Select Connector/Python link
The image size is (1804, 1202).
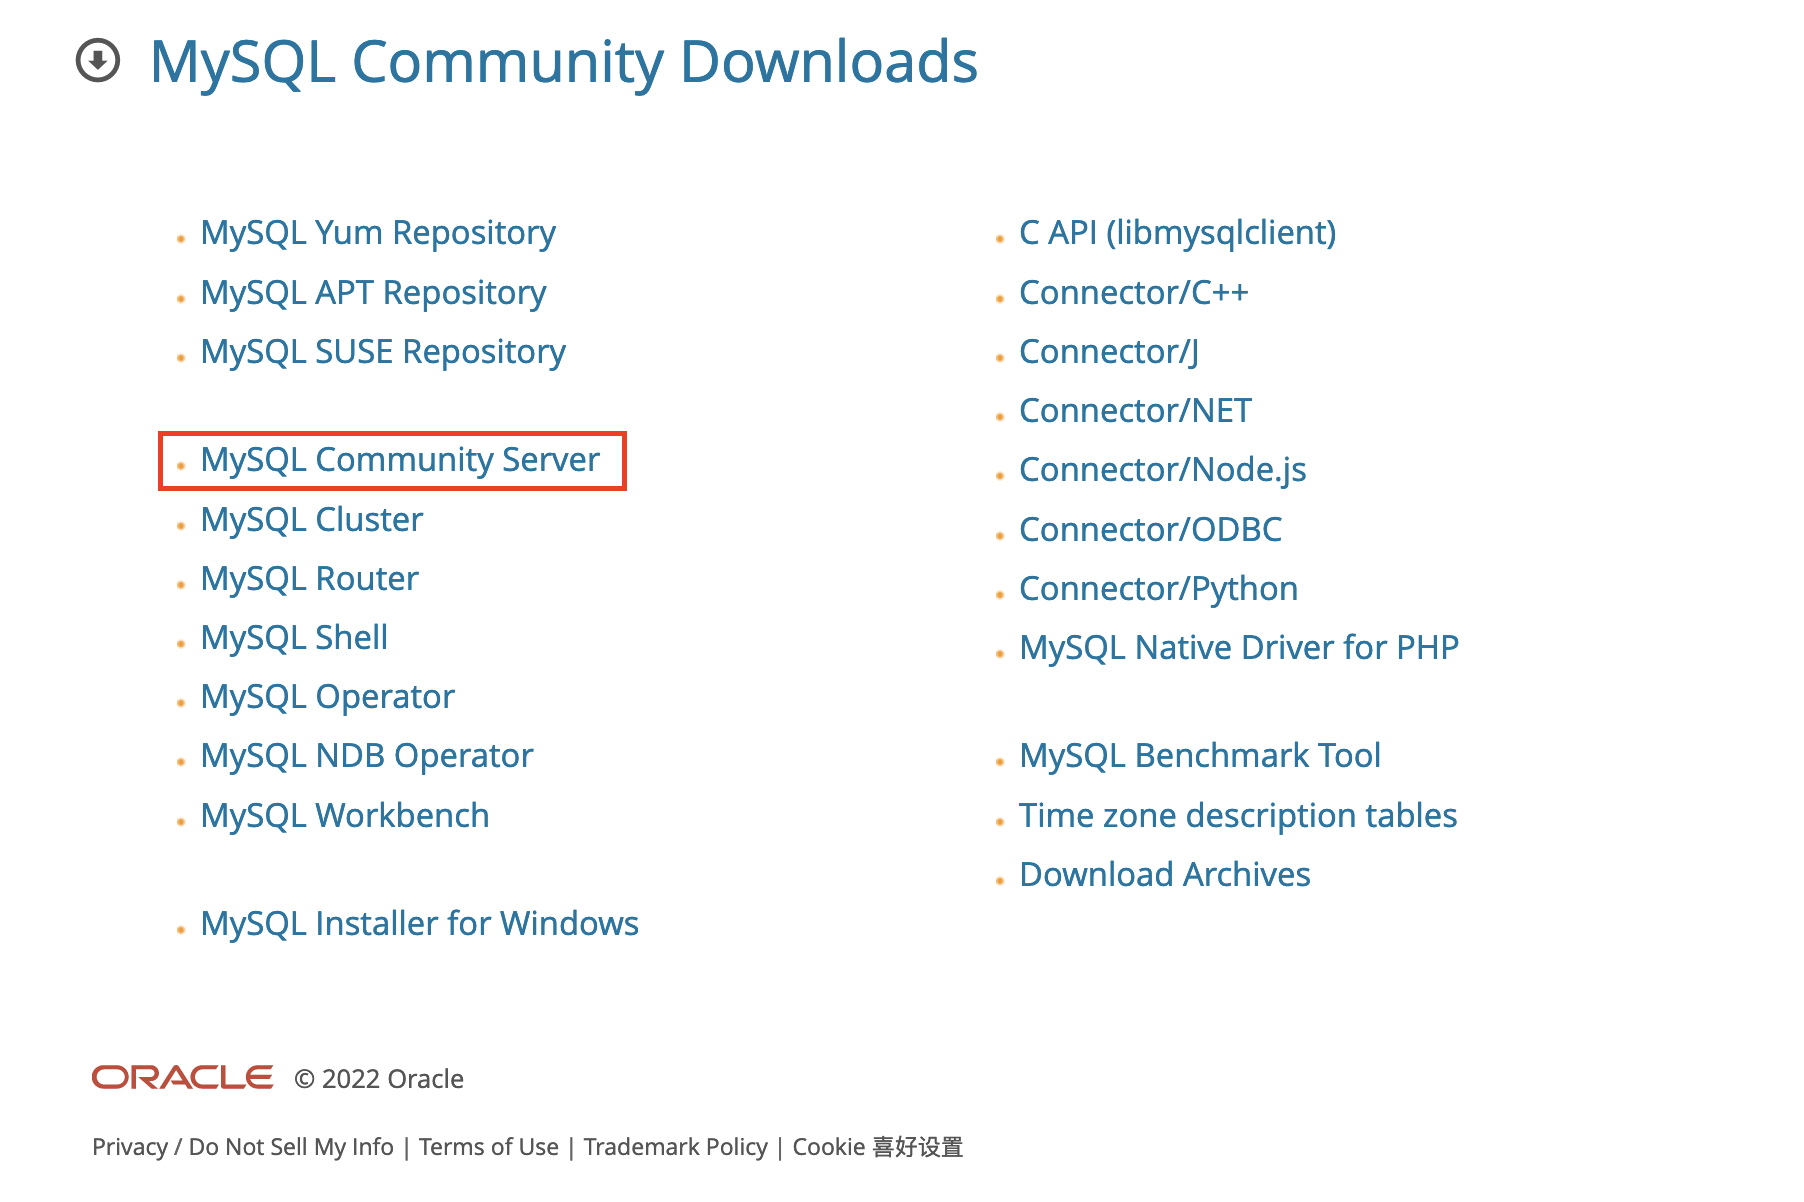coord(1158,589)
